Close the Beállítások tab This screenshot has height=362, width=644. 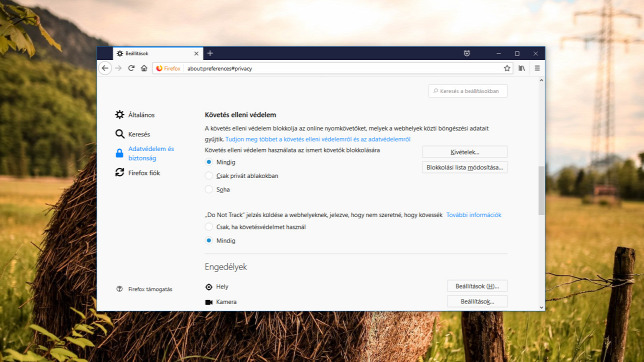click(x=196, y=53)
